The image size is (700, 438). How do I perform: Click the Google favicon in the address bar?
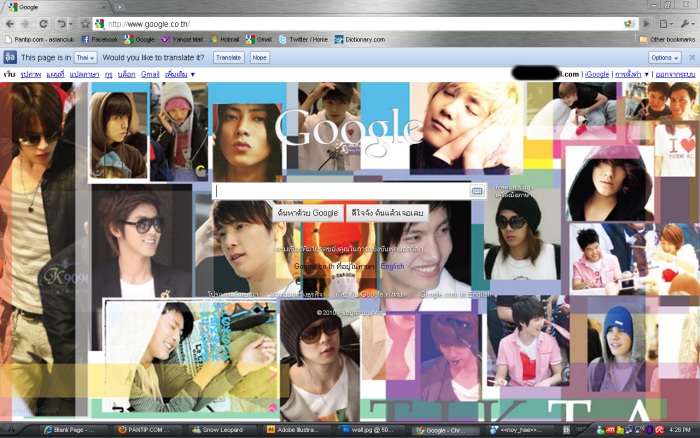tap(100, 24)
